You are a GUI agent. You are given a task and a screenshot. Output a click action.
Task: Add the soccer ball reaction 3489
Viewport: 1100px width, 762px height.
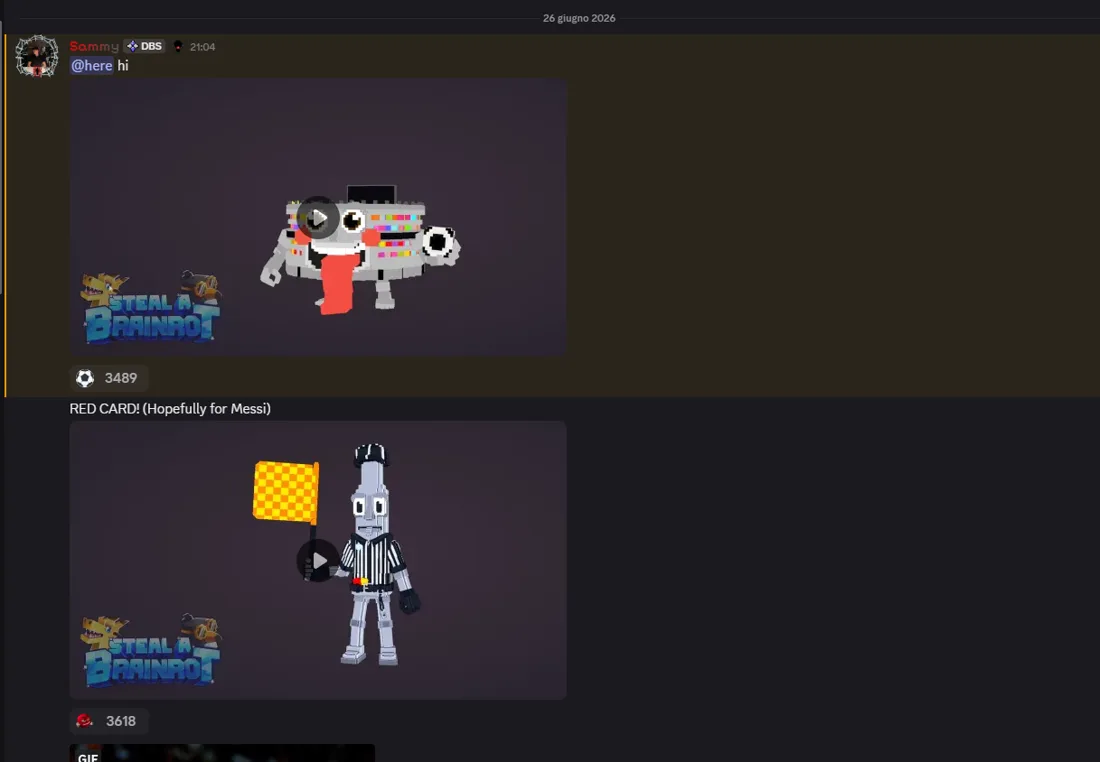[108, 378]
